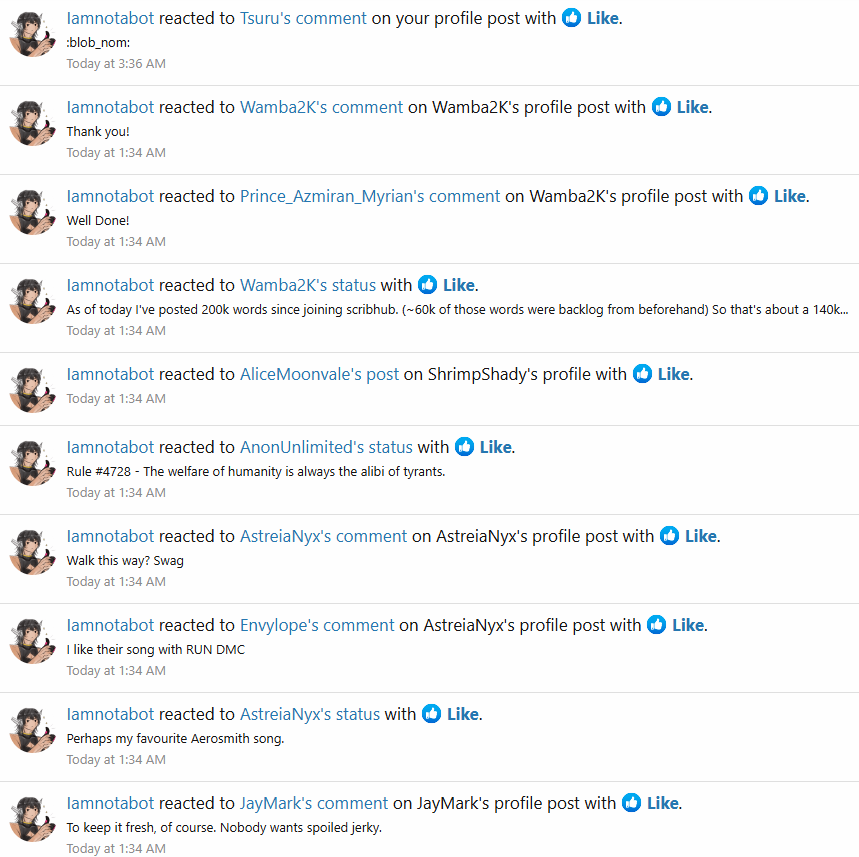
Task: Open AnonUnlimited's status link
Action: click(x=327, y=447)
